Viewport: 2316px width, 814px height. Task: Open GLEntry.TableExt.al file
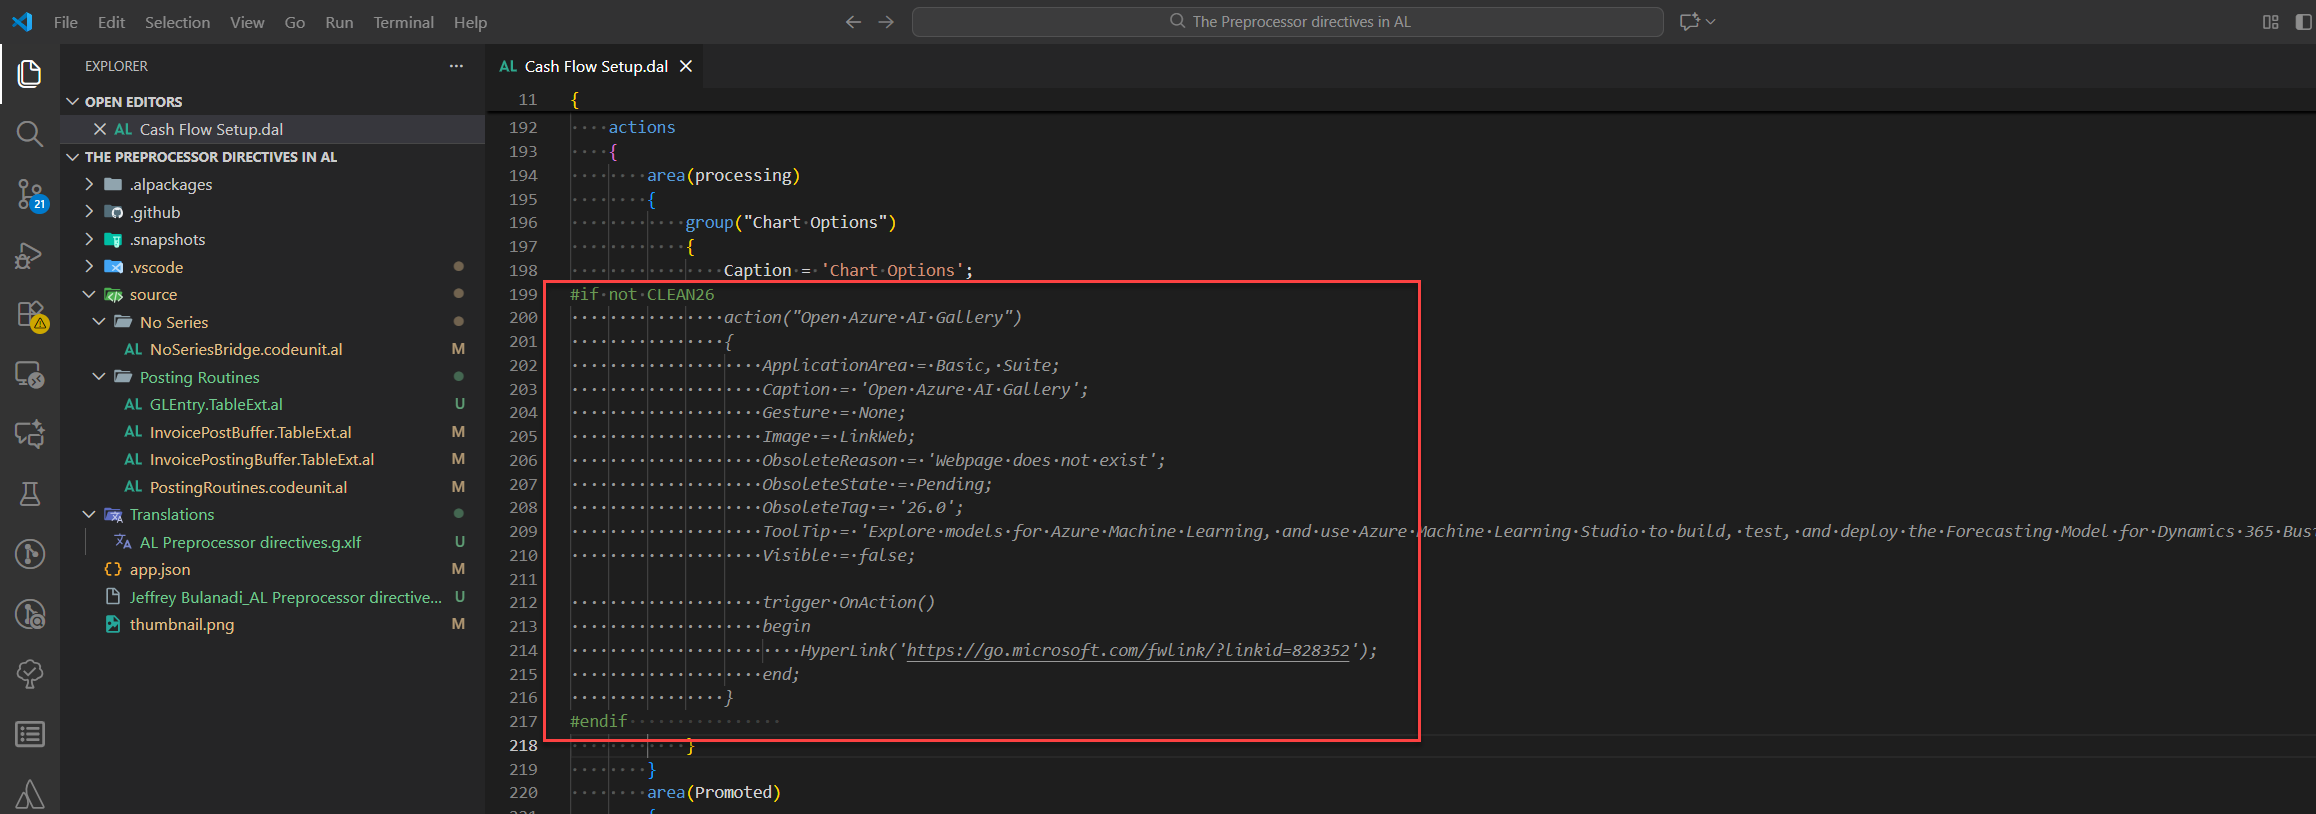click(216, 404)
